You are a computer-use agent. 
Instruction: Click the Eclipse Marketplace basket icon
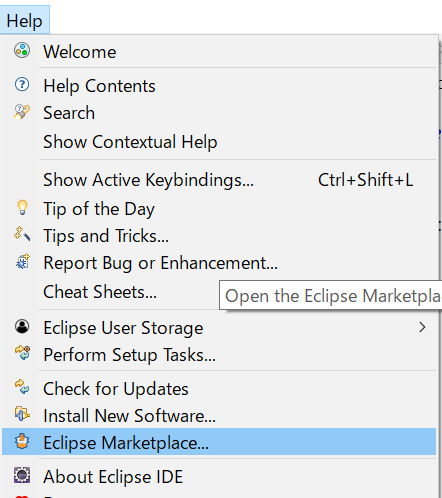pyautogui.click(x=22, y=441)
